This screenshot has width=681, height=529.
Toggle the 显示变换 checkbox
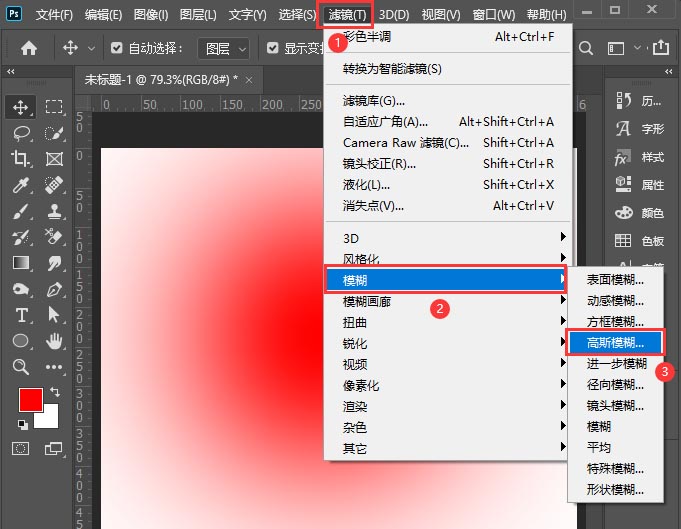click(x=272, y=48)
